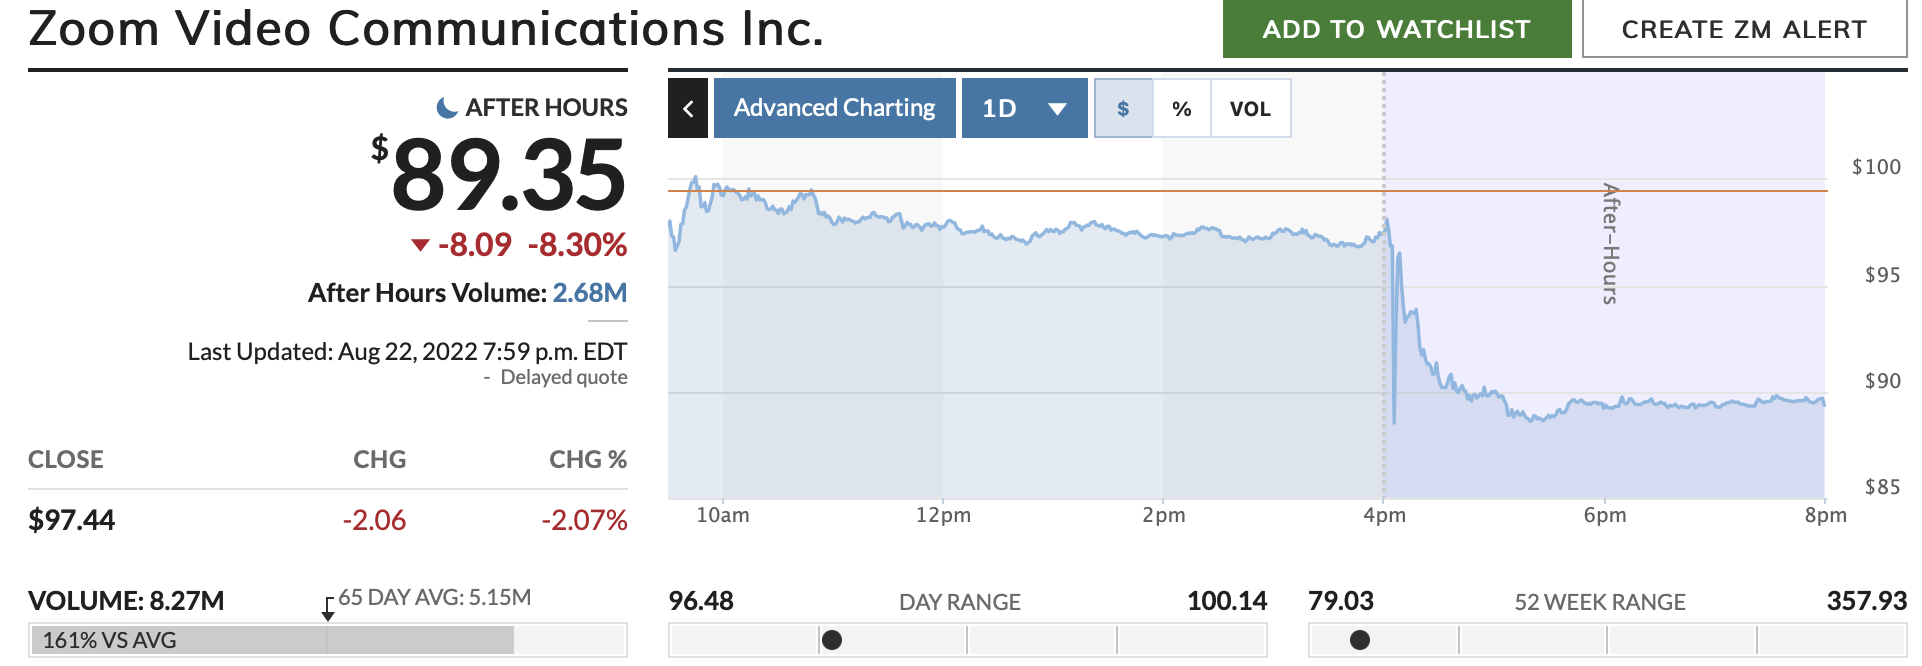
Task: Create a ZM alert
Action: coord(1744,29)
